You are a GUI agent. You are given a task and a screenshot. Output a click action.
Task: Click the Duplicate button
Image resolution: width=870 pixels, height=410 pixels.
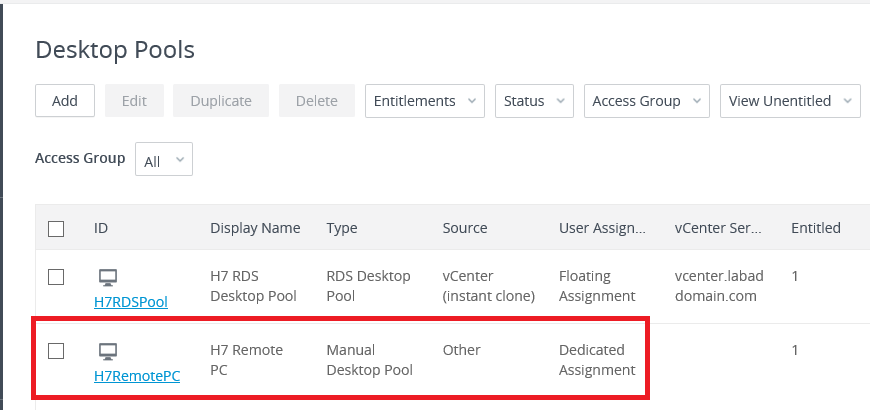(x=220, y=101)
